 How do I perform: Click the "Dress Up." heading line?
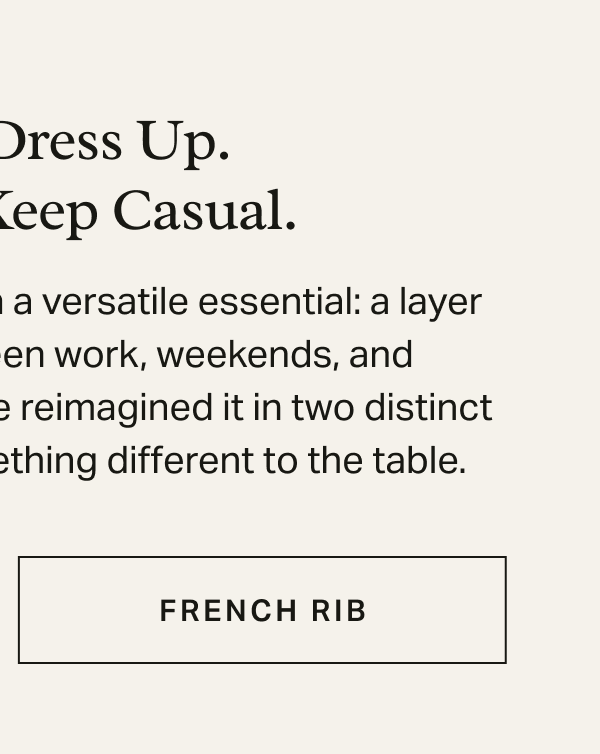point(114,142)
